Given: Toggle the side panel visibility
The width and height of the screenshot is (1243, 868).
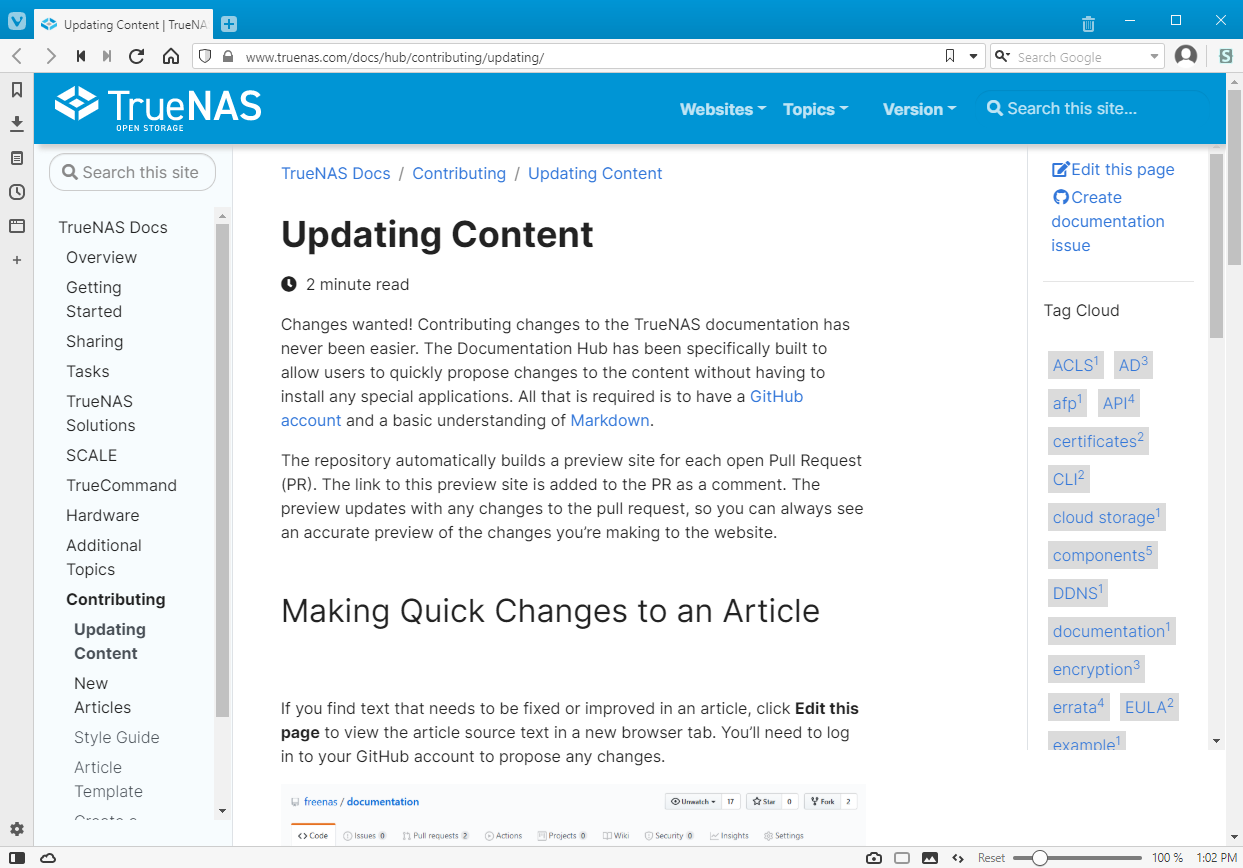Looking at the screenshot, I should (17, 858).
